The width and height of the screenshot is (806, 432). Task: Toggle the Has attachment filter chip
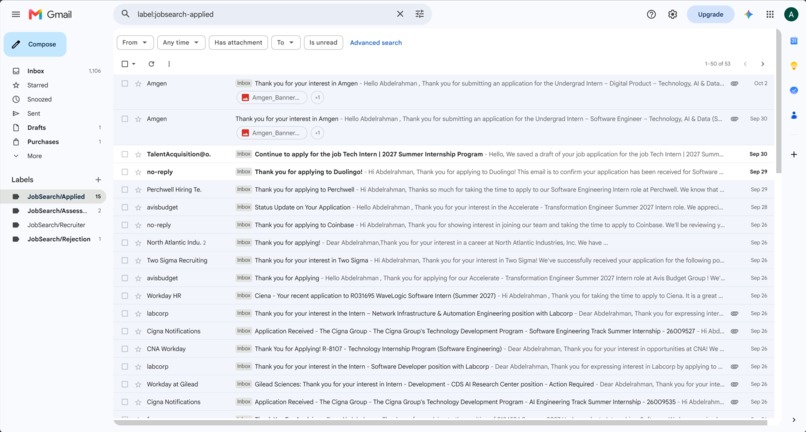[238, 43]
